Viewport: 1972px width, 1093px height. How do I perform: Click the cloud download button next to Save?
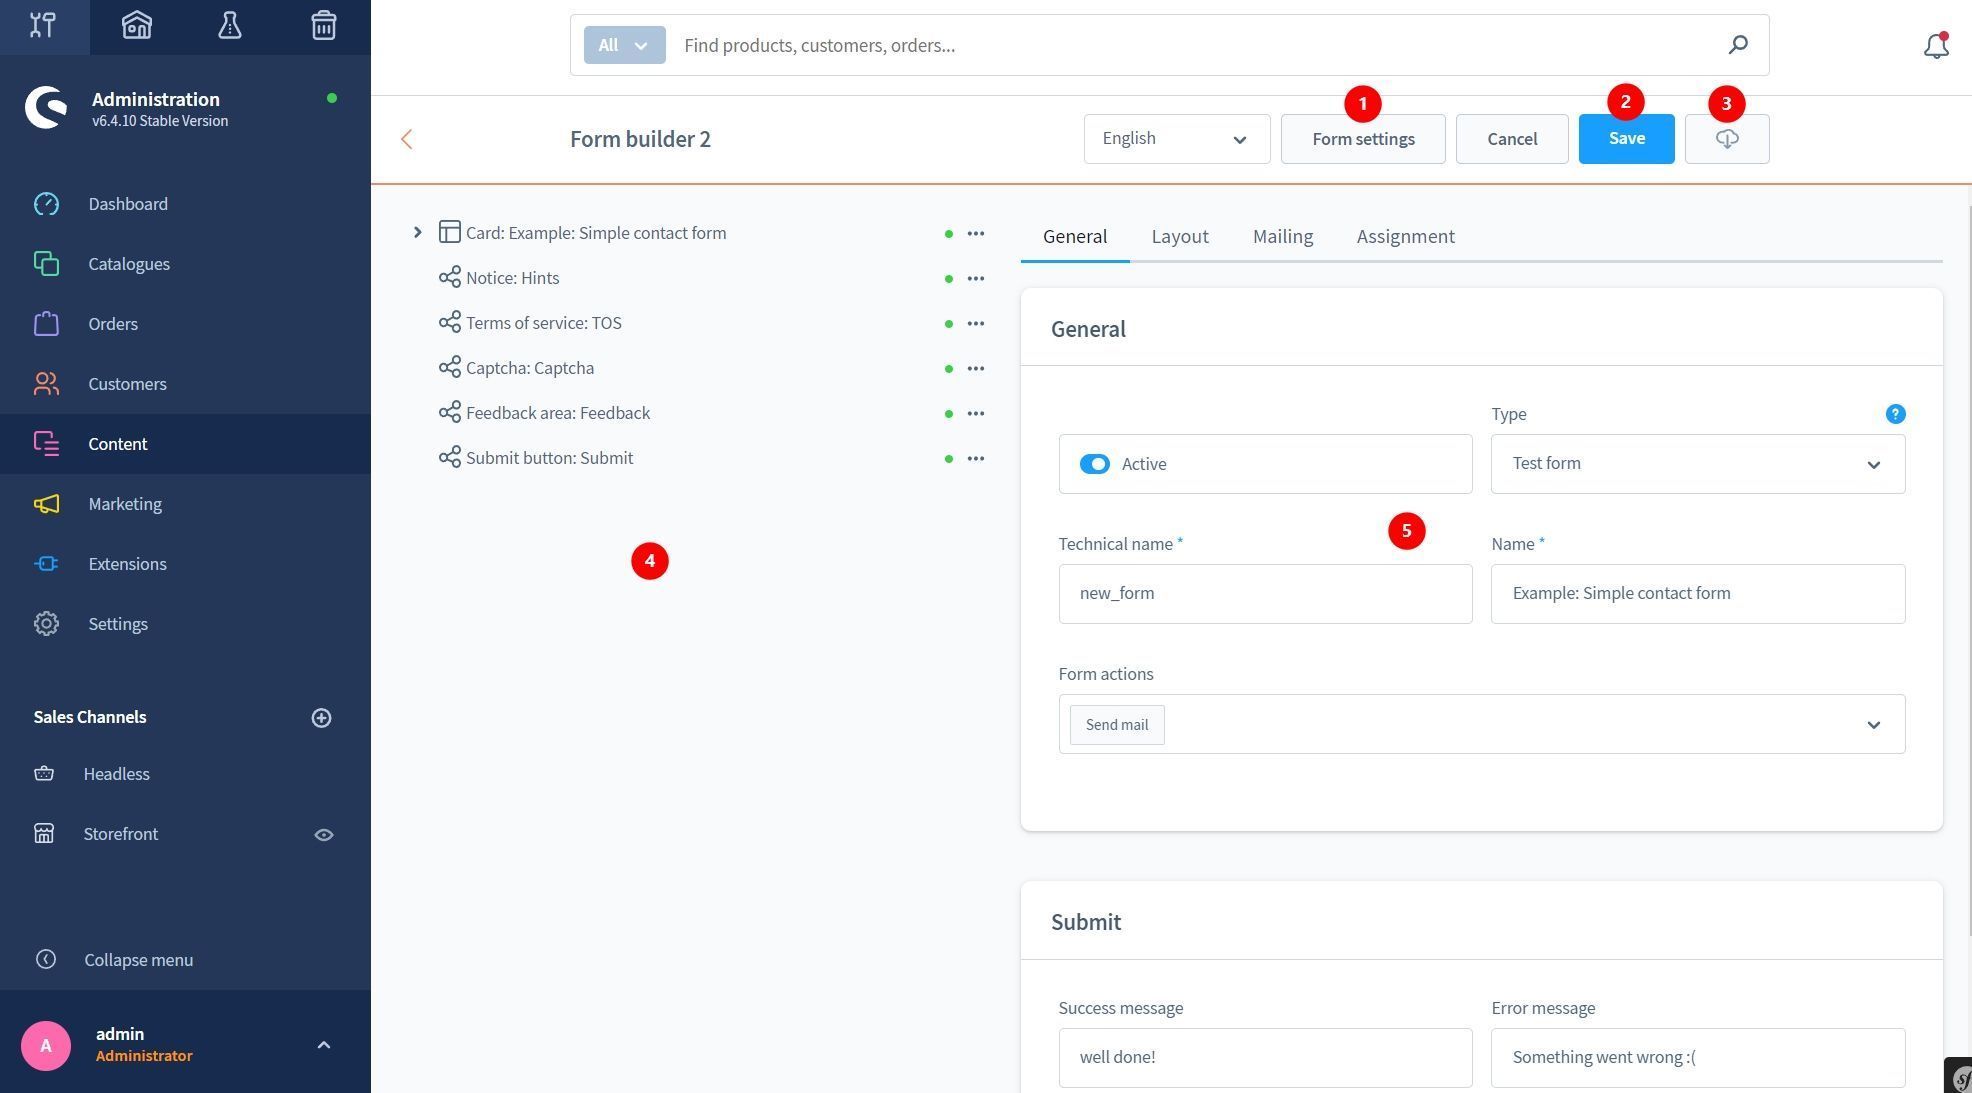click(x=1726, y=139)
